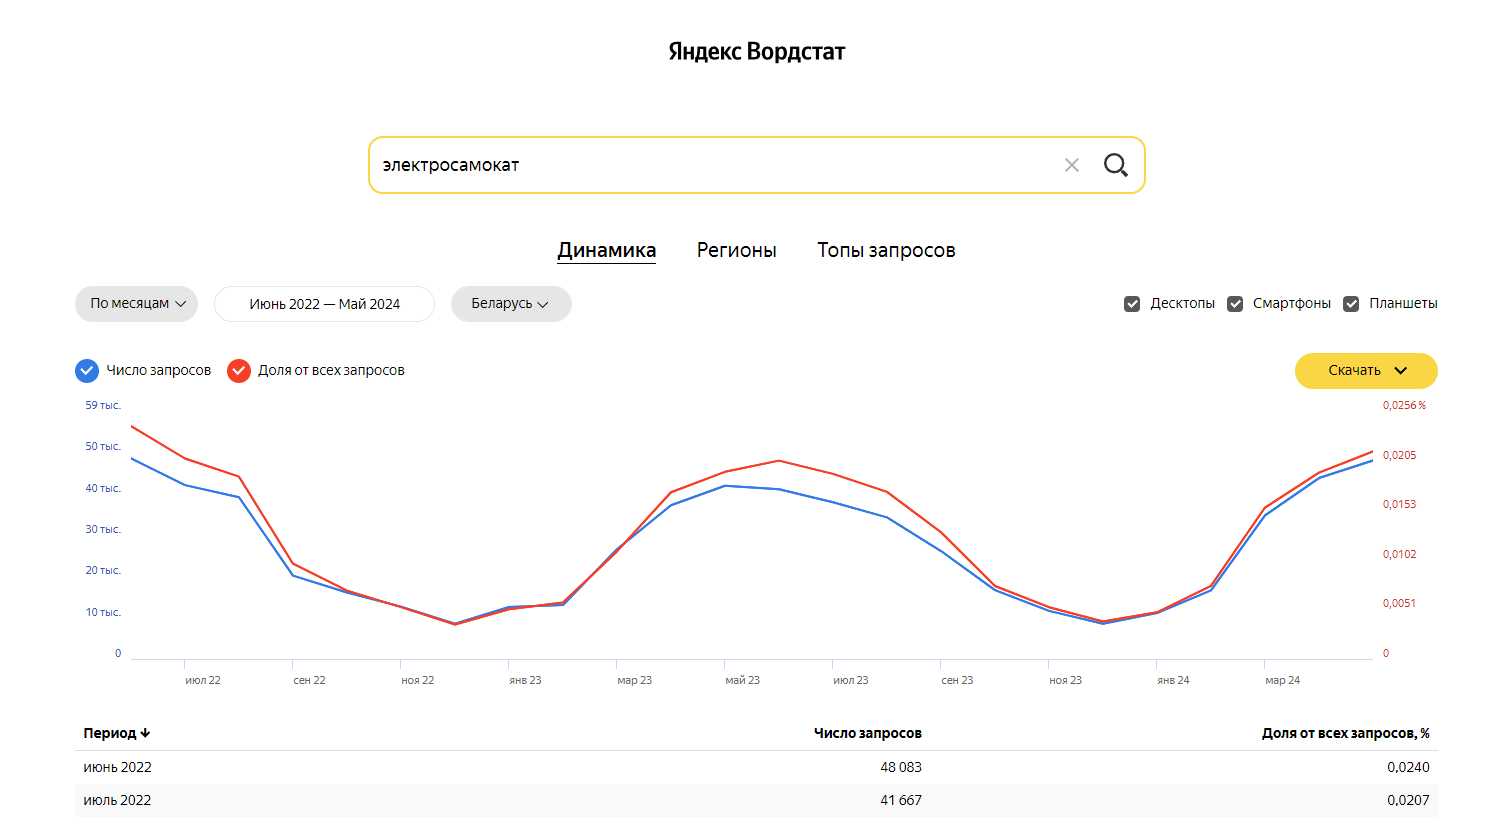Screen dimensions: 1512x823
Task: Click the янв 24 axis label
Action: 1174,680
